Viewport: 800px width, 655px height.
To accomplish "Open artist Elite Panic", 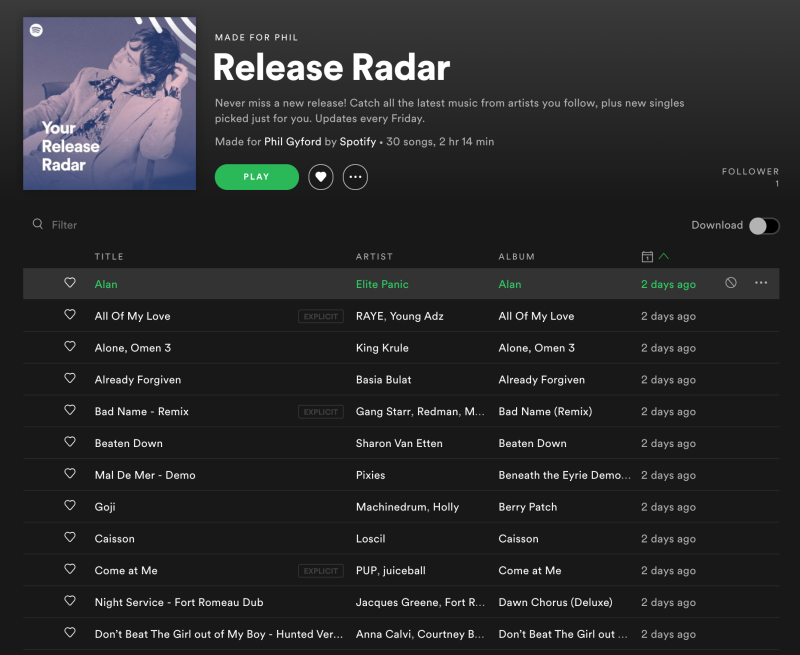I will coord(382,284).
